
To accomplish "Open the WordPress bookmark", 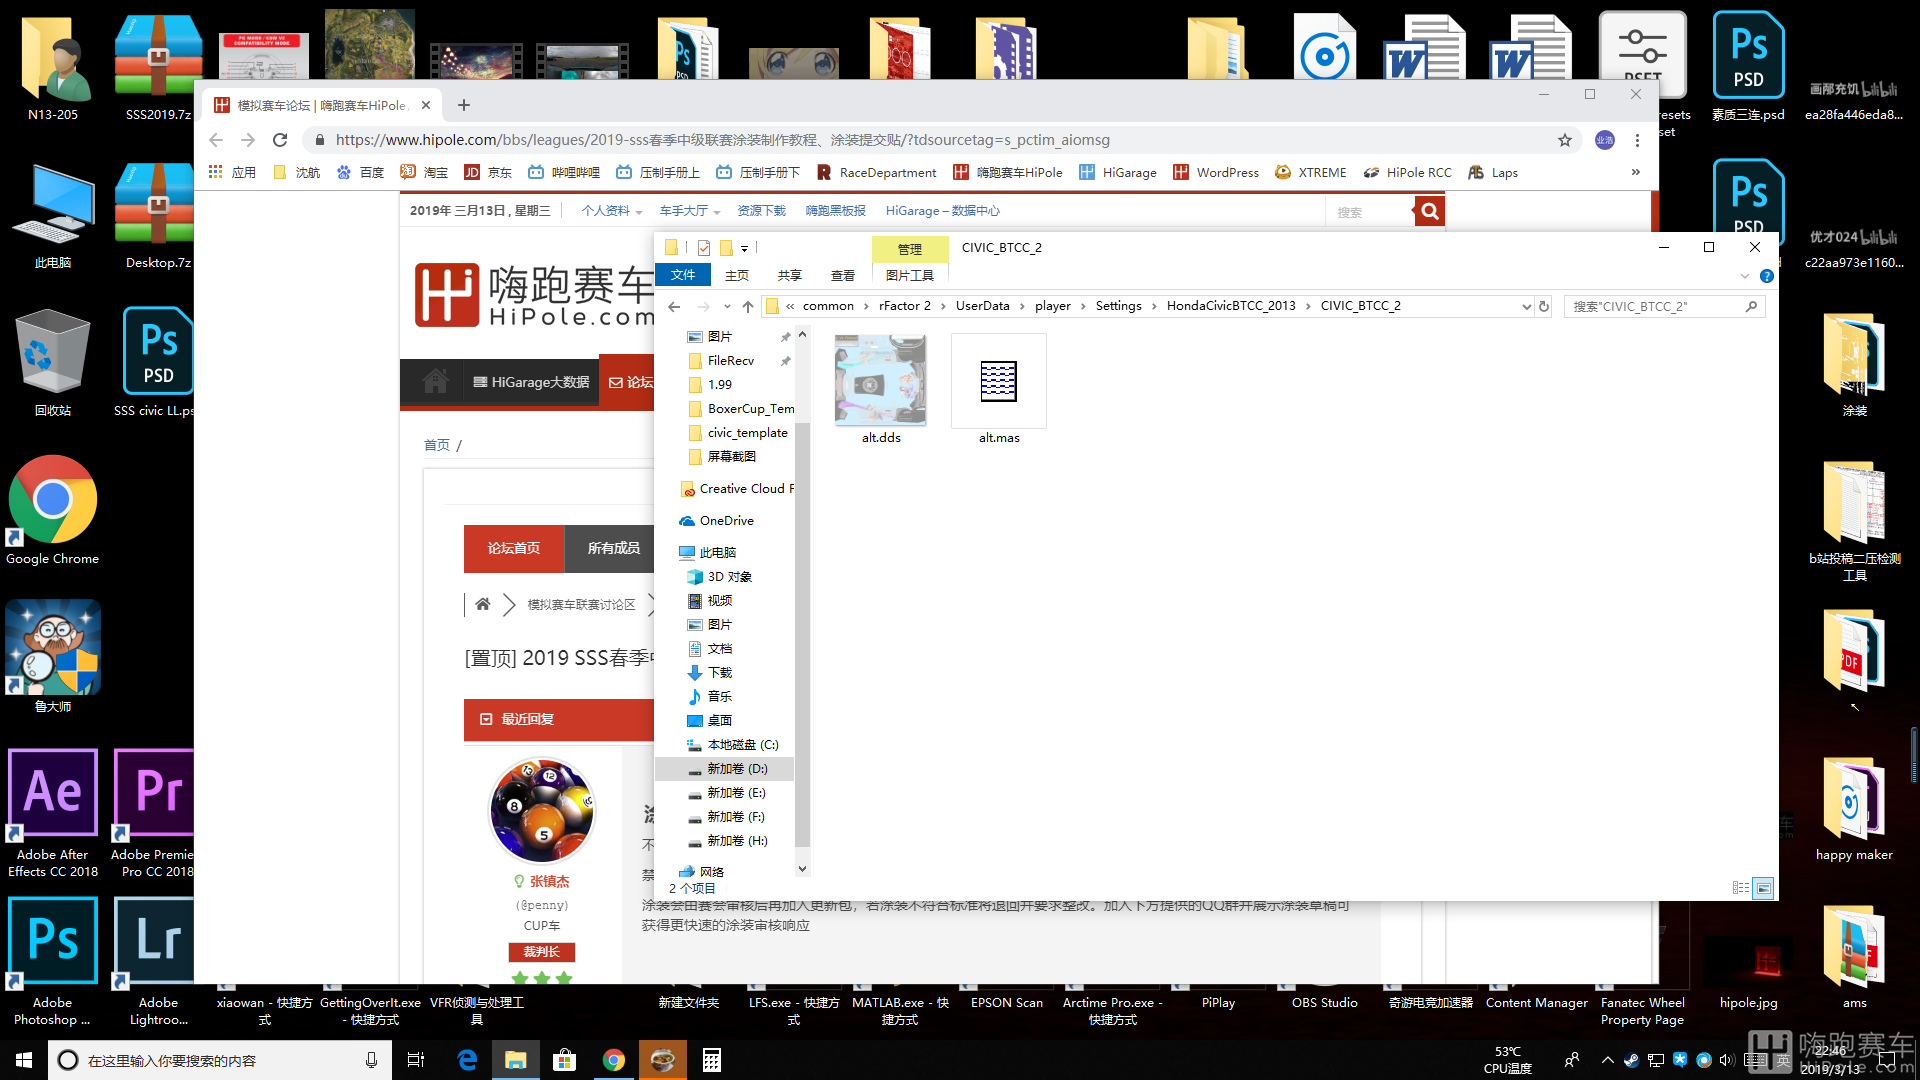I will pos(1216,172).
